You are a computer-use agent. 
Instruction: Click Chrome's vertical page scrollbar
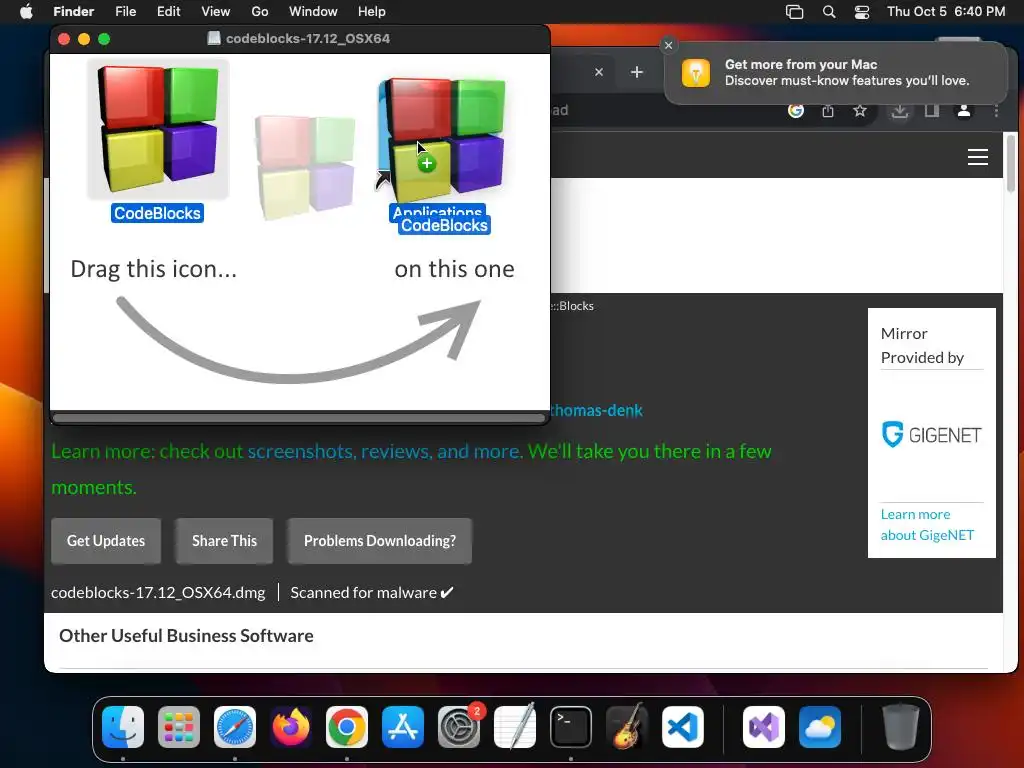1011,163
